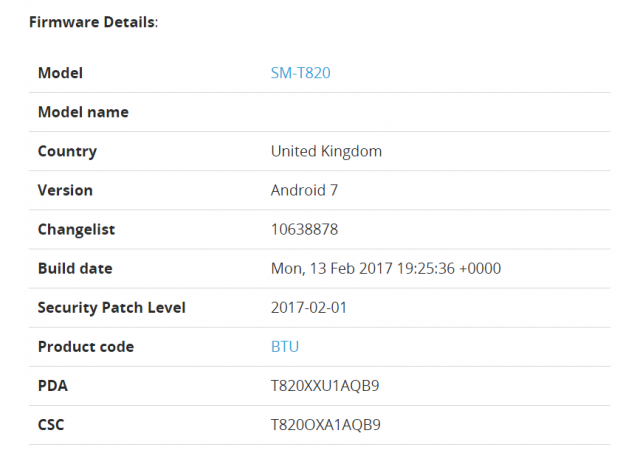Click the PDA value T820XXU1AQB9
Screen dimensions: 620x450
(326, 386)
